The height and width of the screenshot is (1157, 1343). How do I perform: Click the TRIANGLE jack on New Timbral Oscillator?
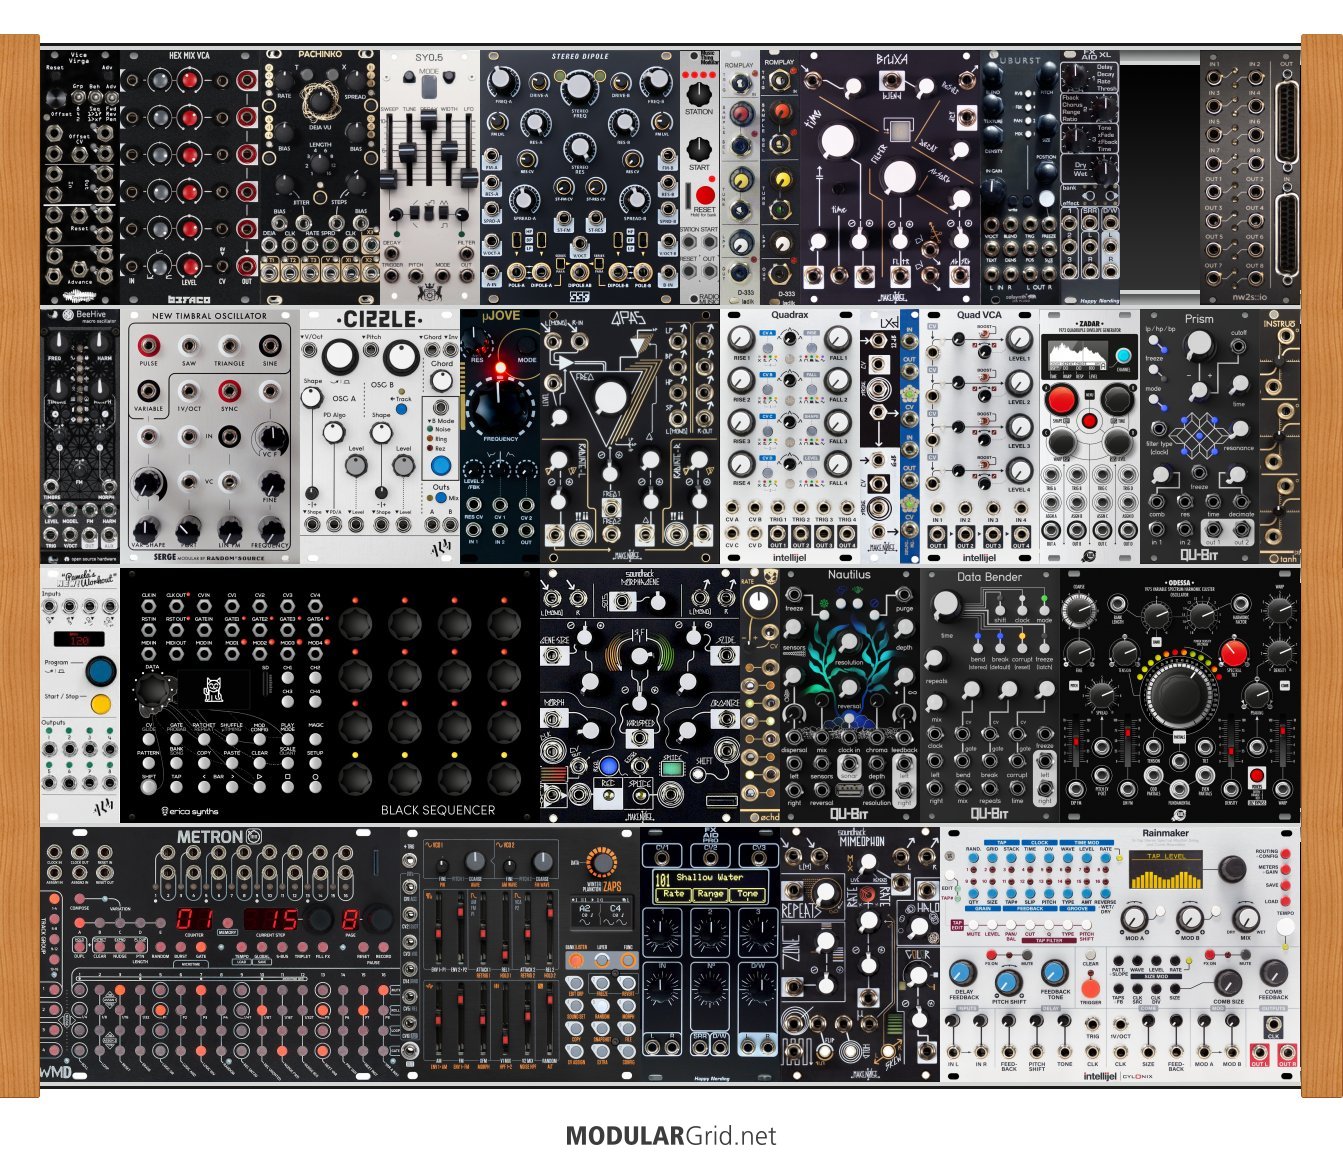click(229, 345)
